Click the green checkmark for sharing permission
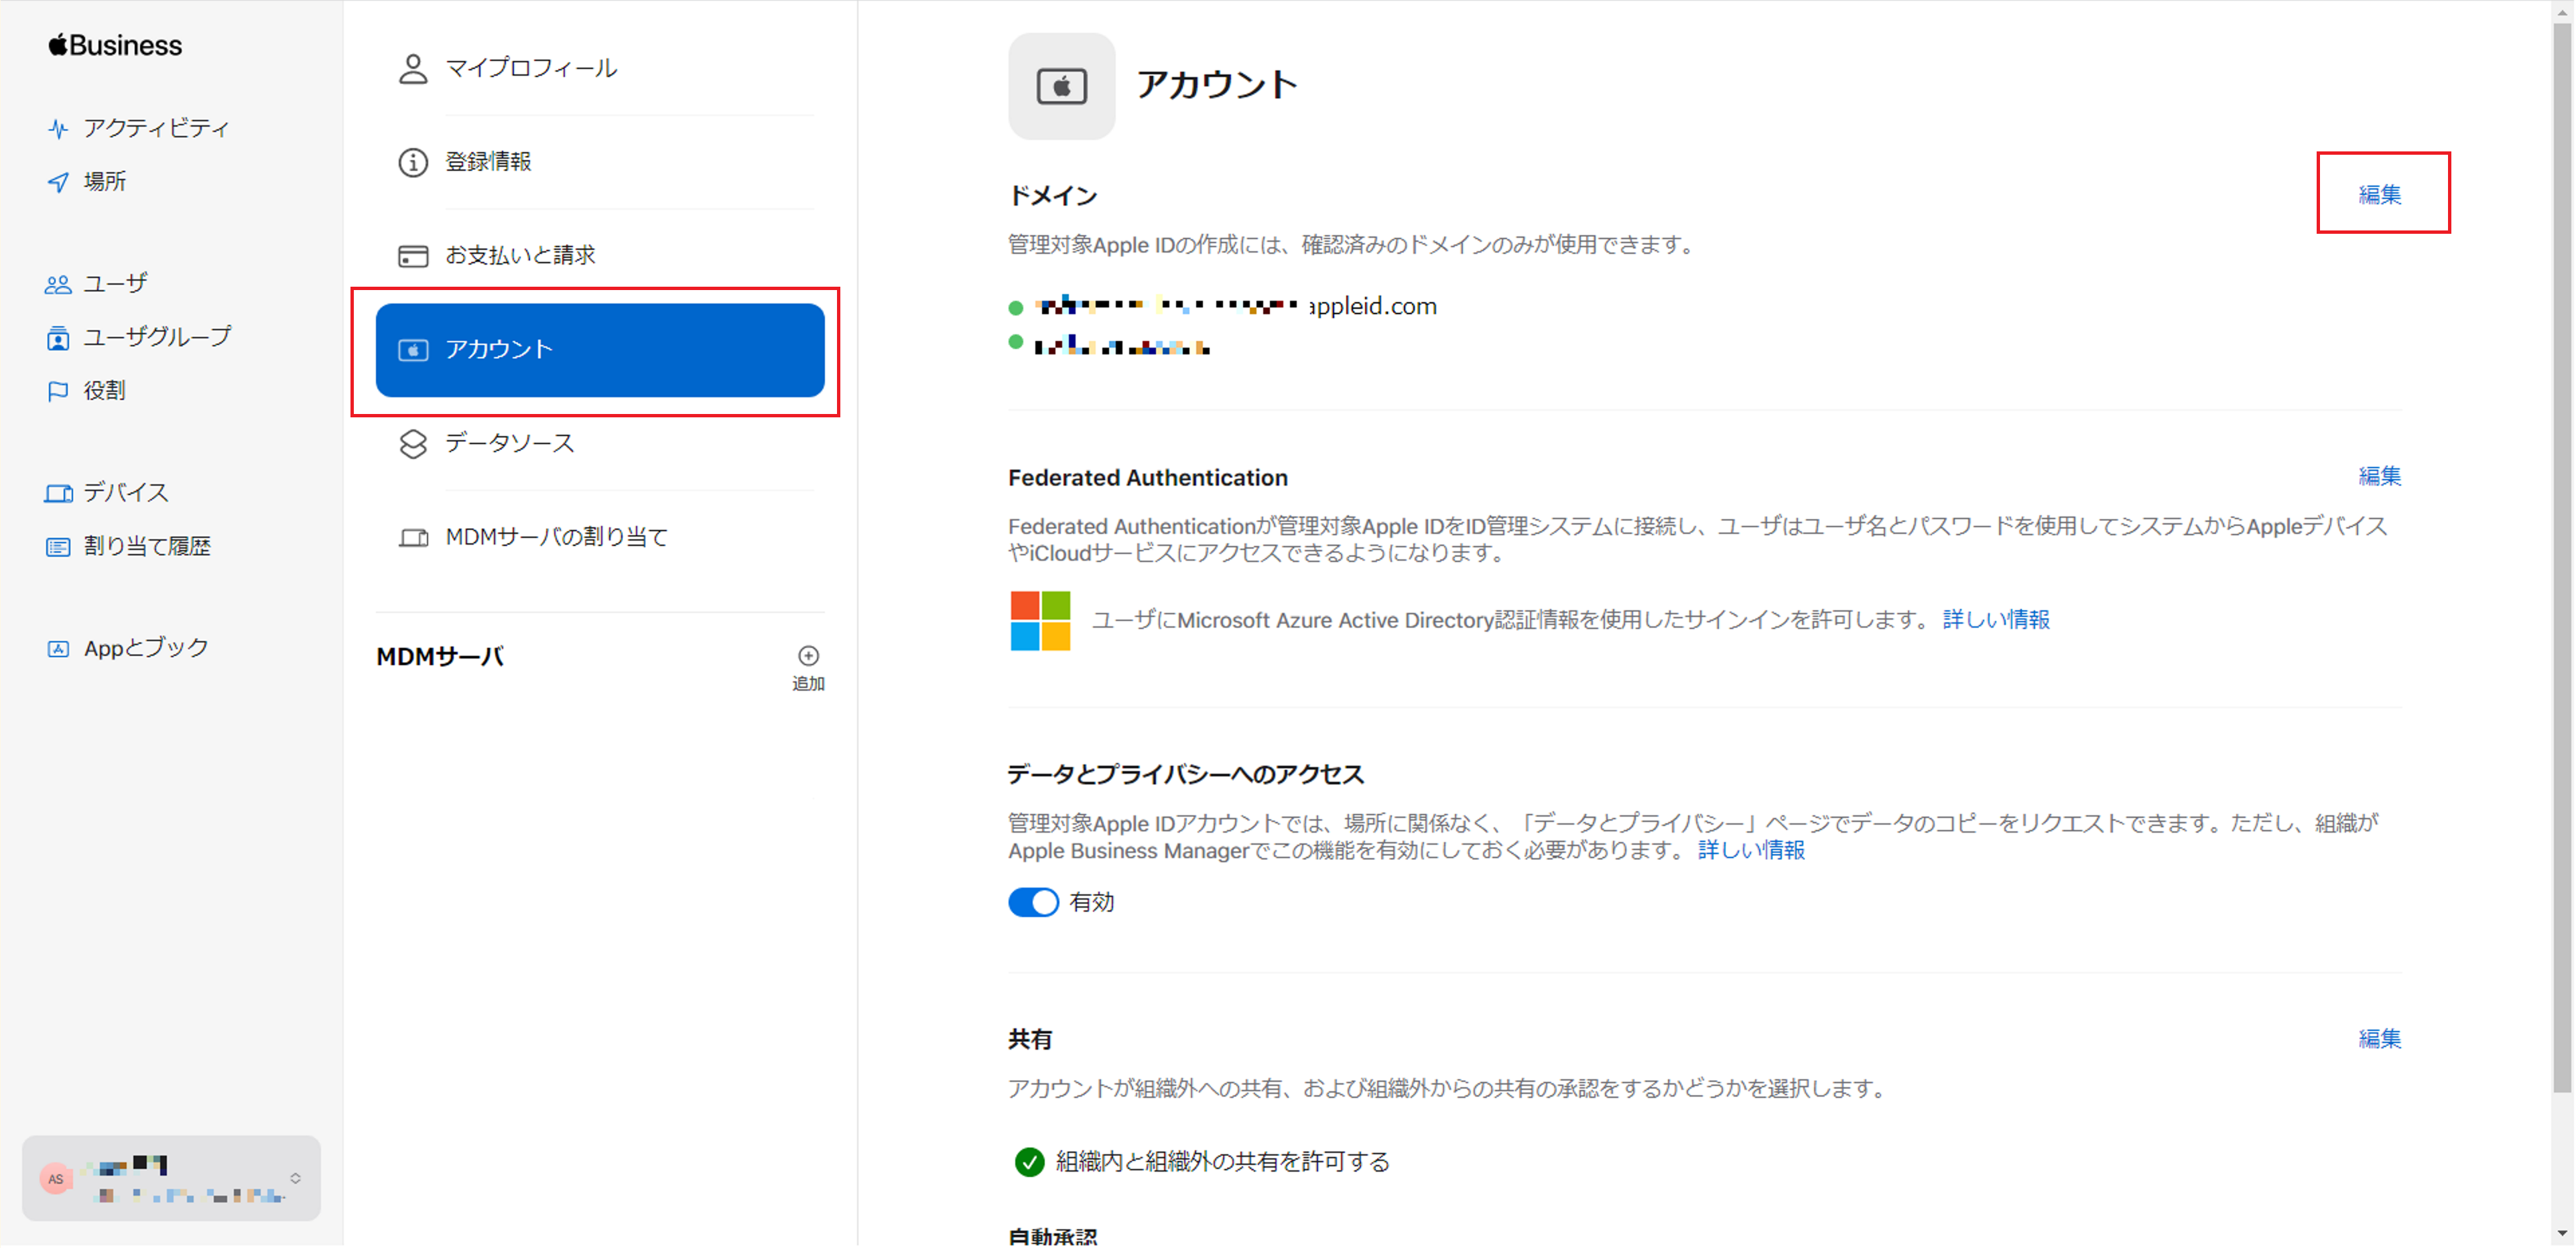 point(1029,1162)
